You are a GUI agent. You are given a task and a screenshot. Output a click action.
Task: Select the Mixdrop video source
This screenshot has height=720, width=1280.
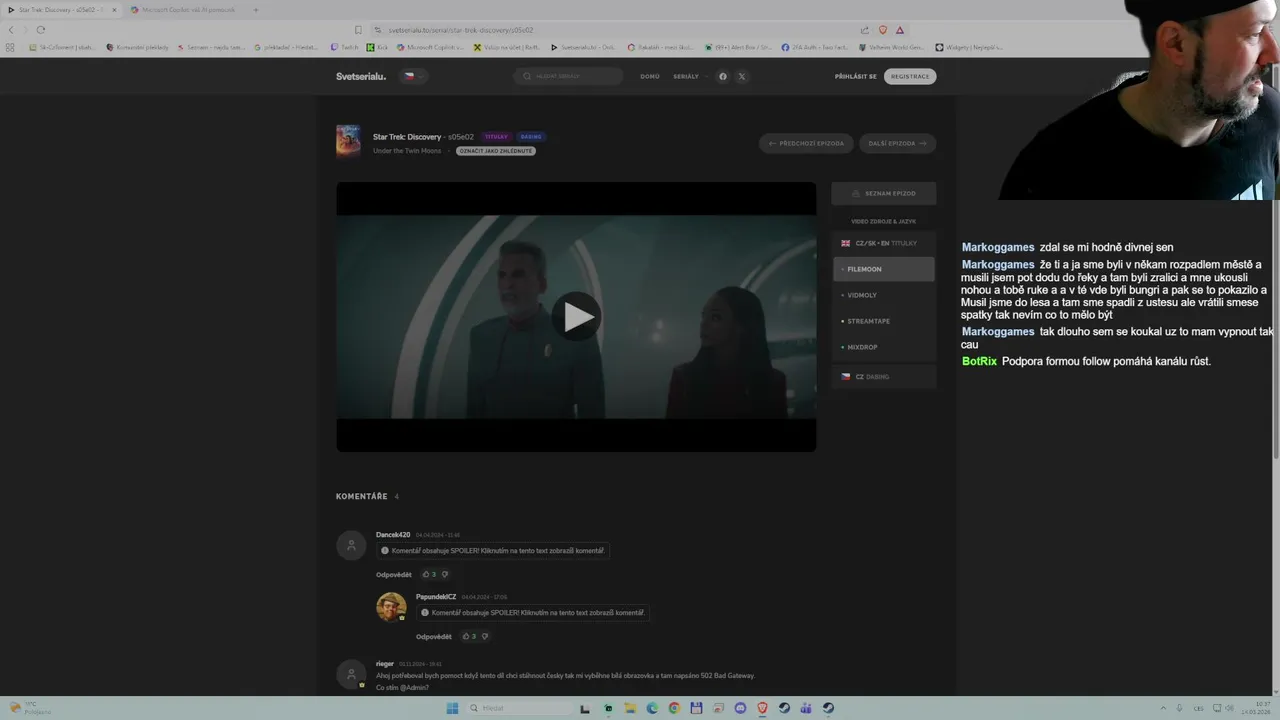tap(884, 347)
